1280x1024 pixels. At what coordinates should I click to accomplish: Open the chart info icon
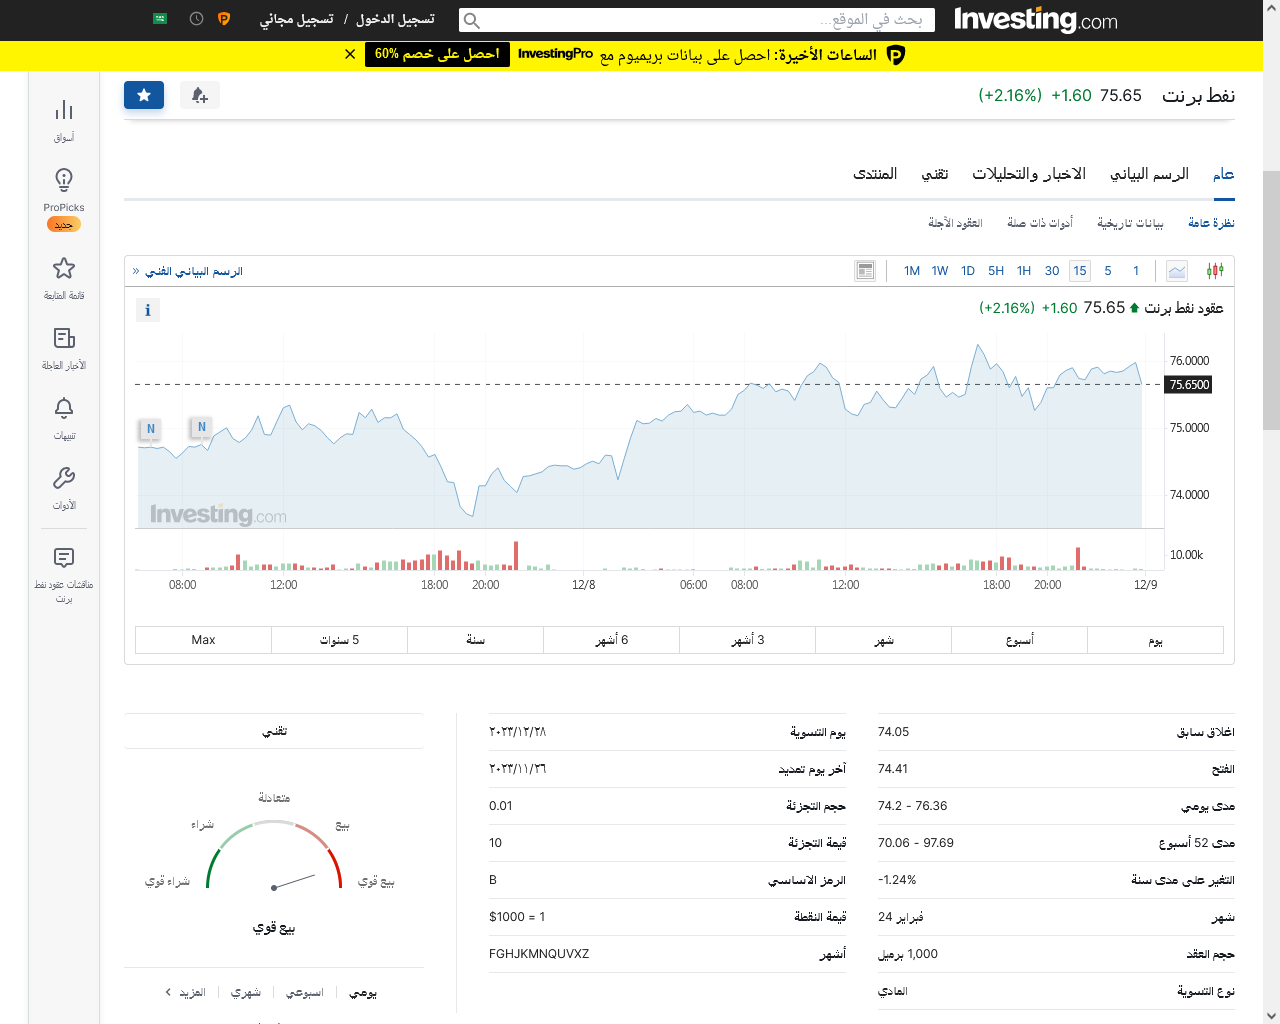click(x=148, y=310)
